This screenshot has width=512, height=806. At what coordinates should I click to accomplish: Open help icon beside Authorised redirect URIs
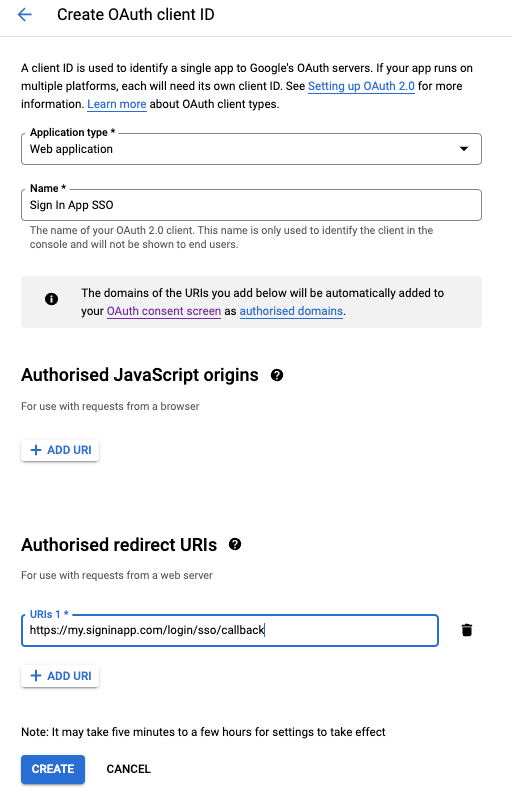tap(235, 544)
